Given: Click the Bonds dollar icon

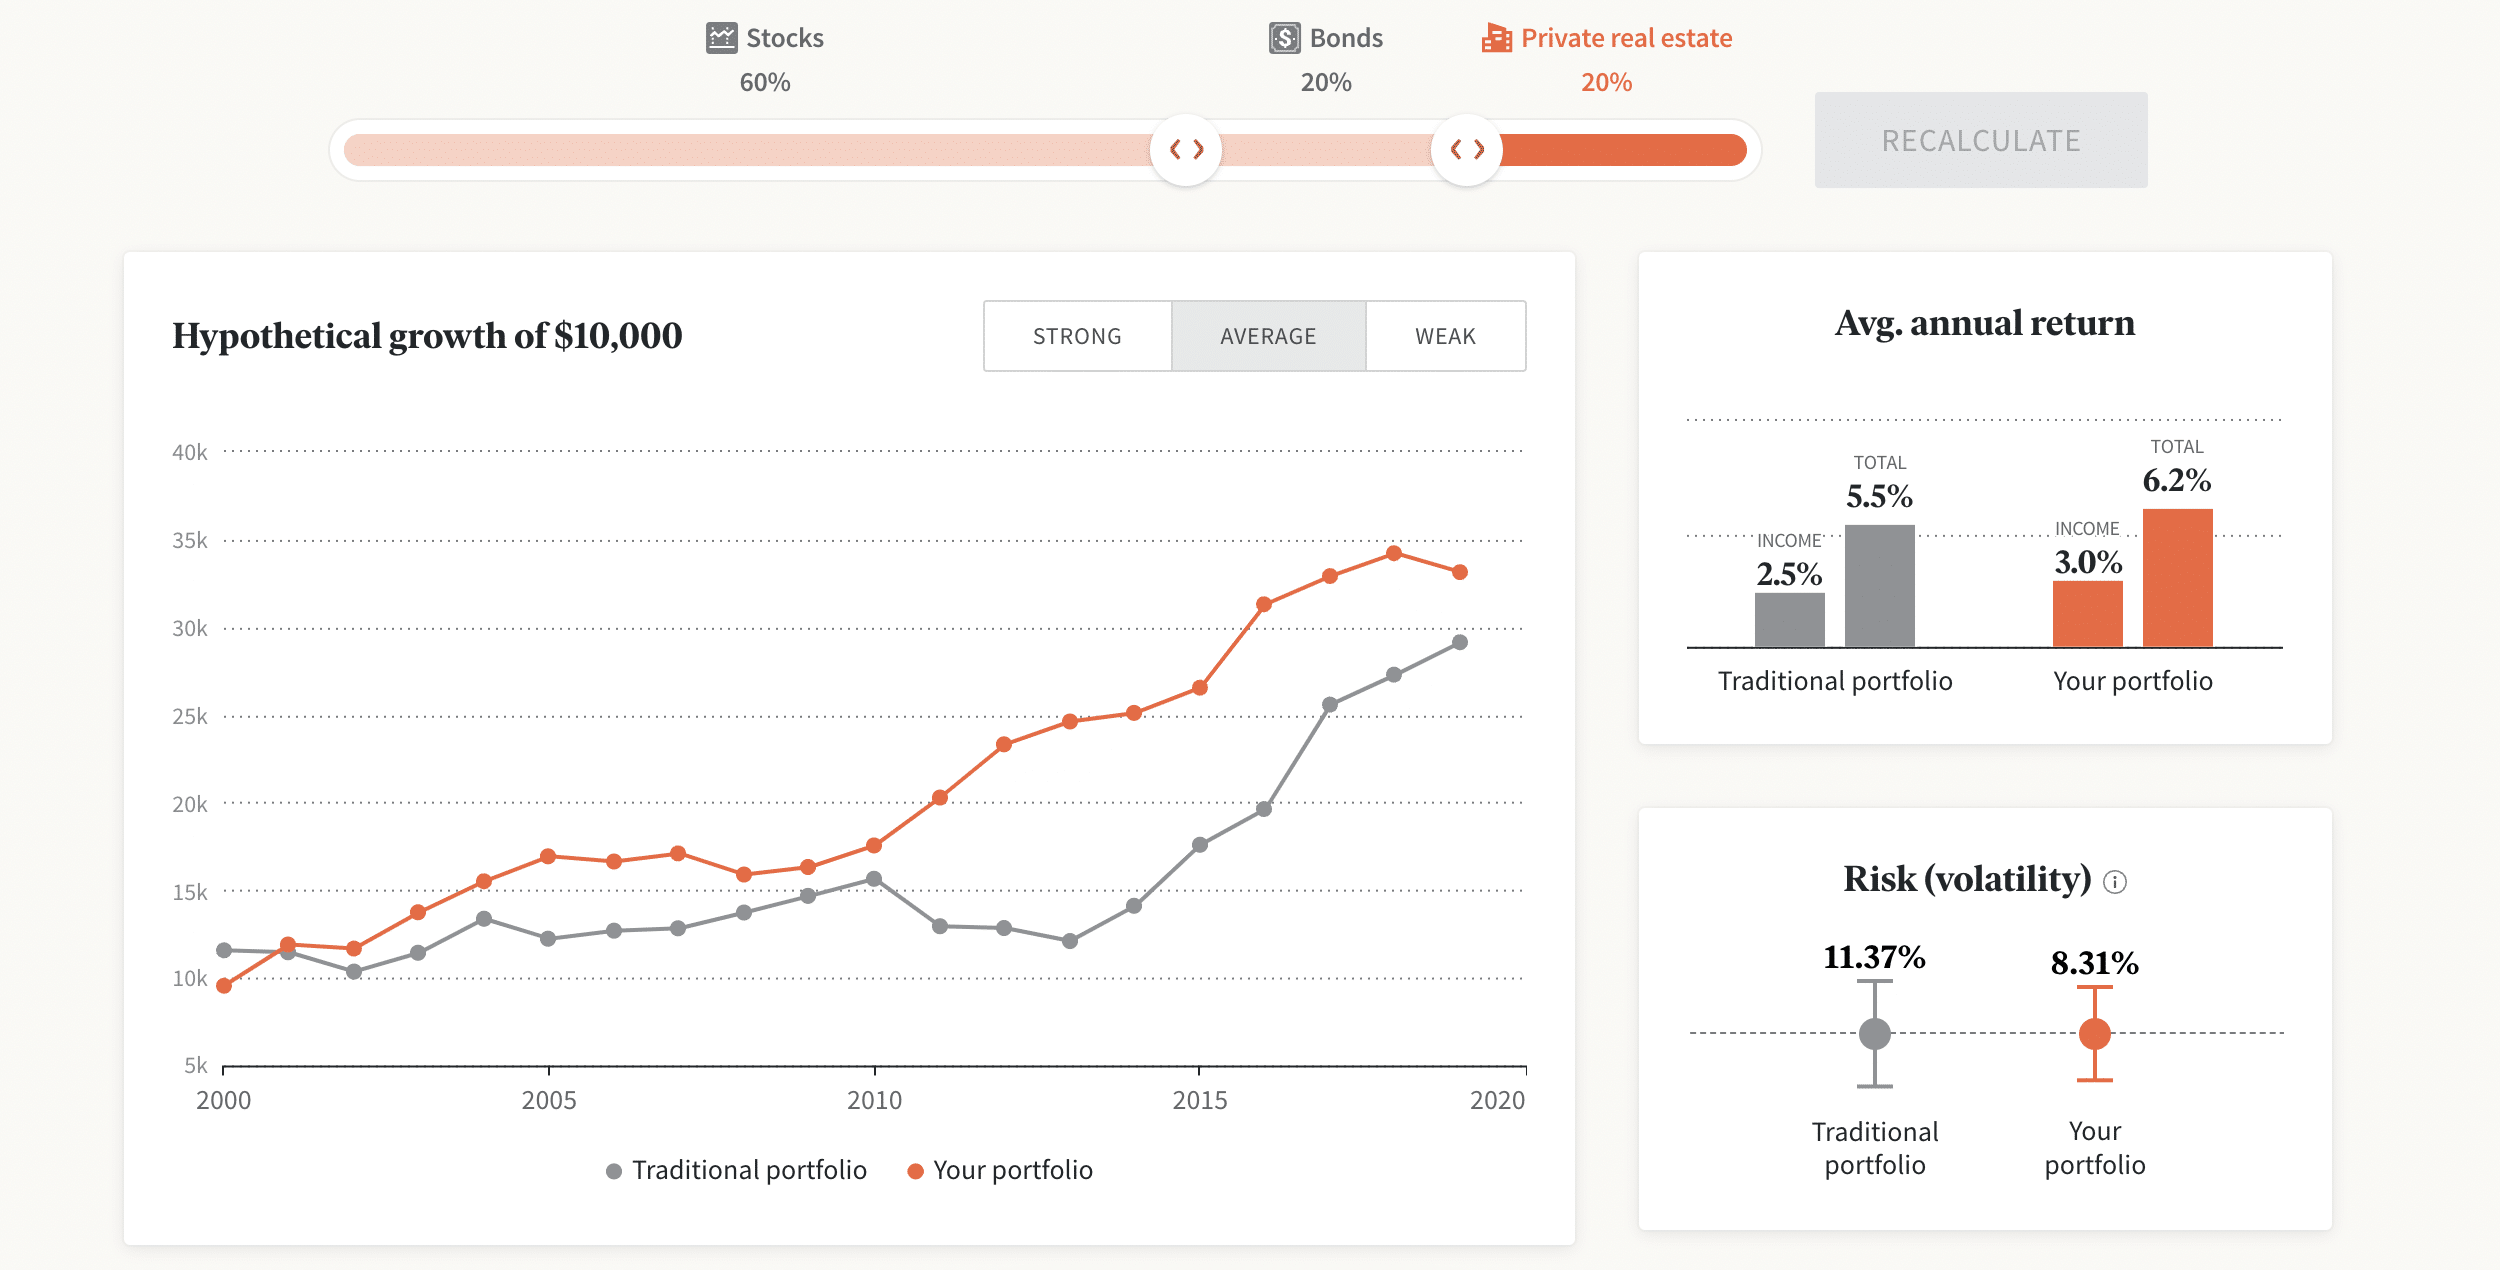Looking at the screenshot, I should [x=1285, y=38].
